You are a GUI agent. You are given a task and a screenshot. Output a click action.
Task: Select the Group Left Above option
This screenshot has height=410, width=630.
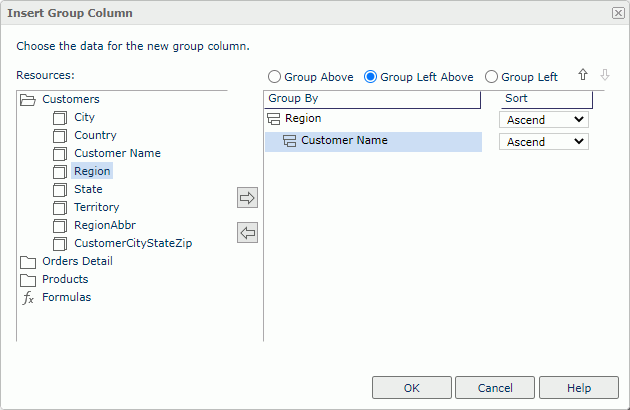370,77
